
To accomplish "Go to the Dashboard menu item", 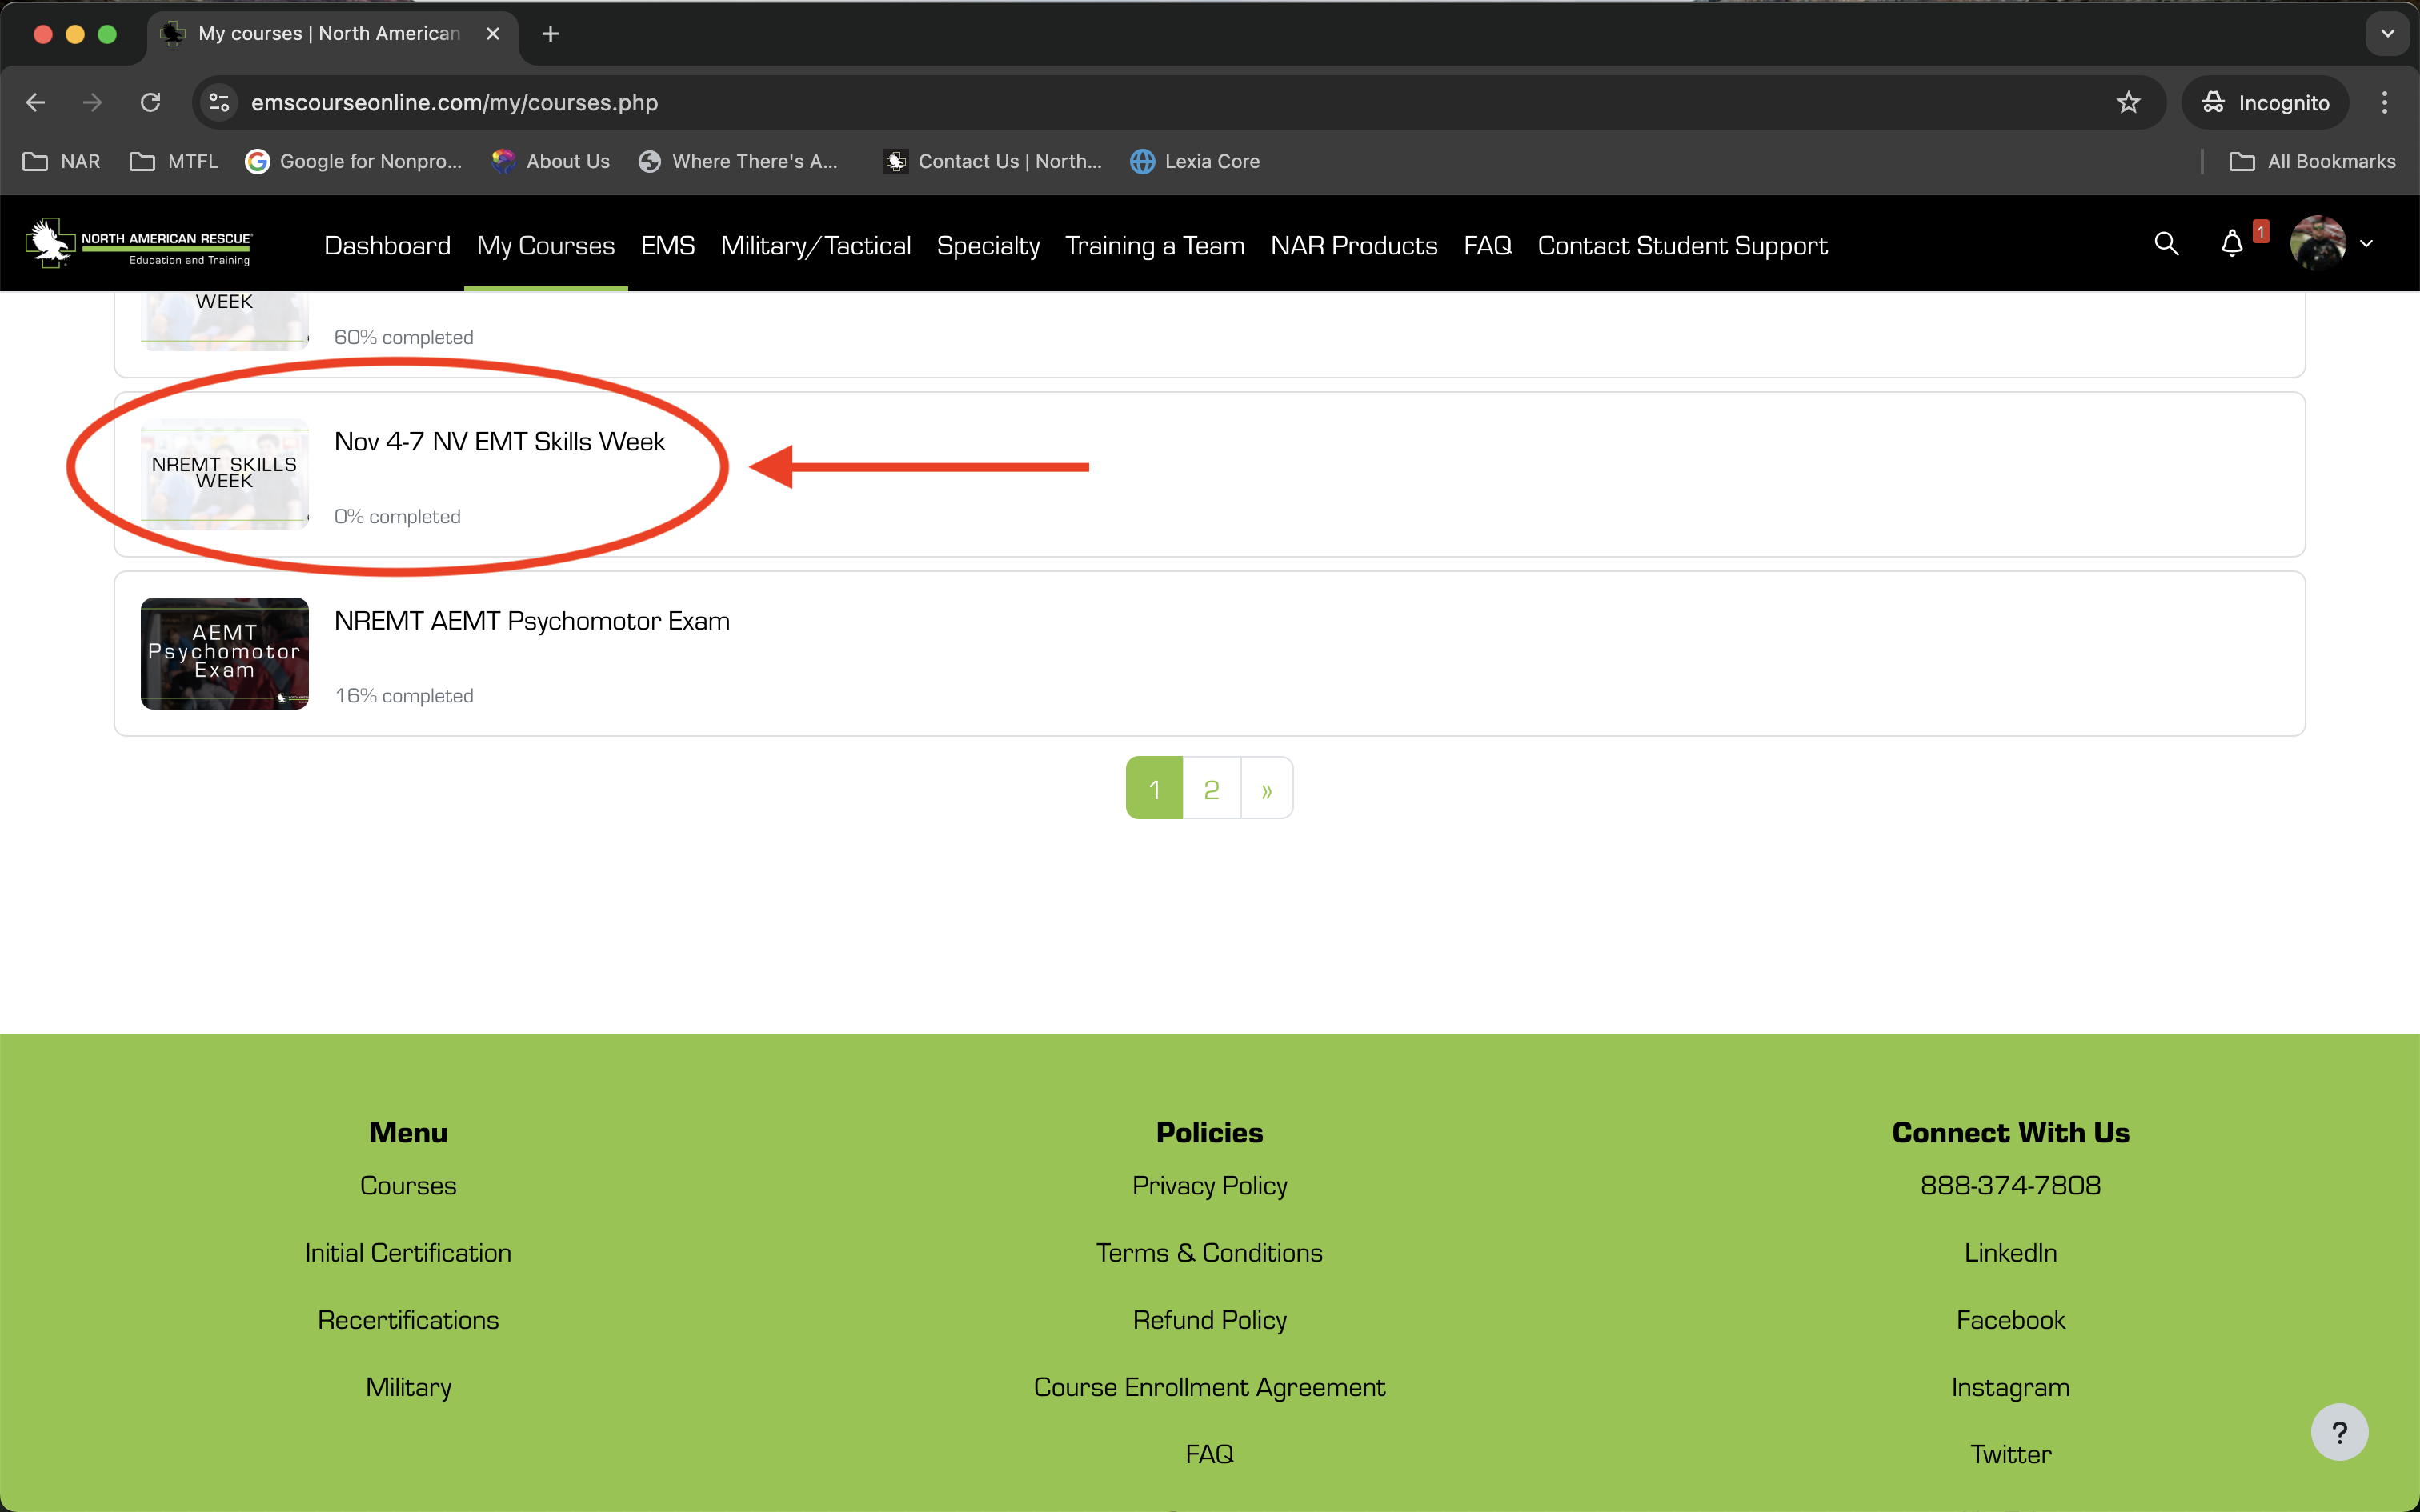I will tap(387, 245).
